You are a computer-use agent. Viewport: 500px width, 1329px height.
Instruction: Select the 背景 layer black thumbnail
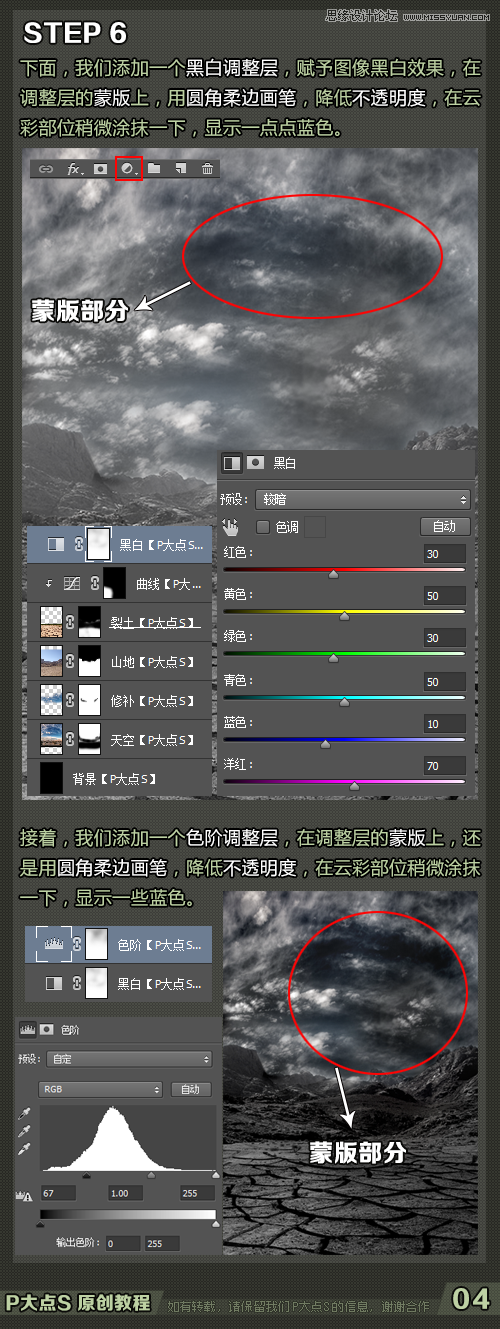(50, 778)
